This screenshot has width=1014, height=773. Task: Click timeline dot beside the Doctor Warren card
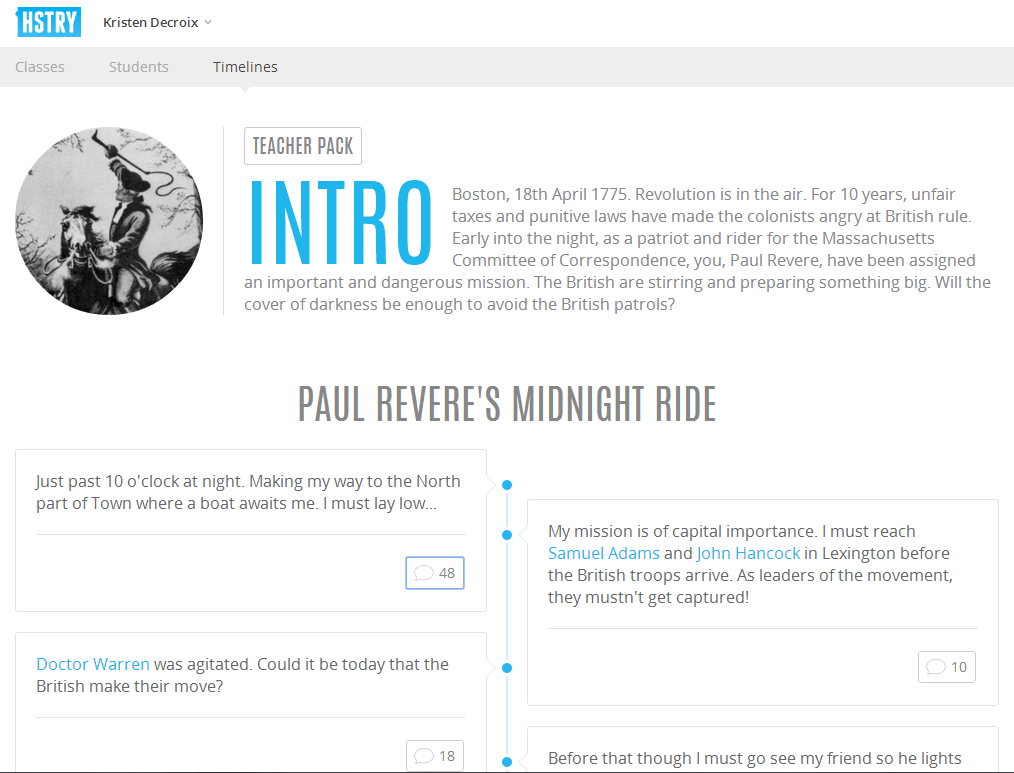507,667
